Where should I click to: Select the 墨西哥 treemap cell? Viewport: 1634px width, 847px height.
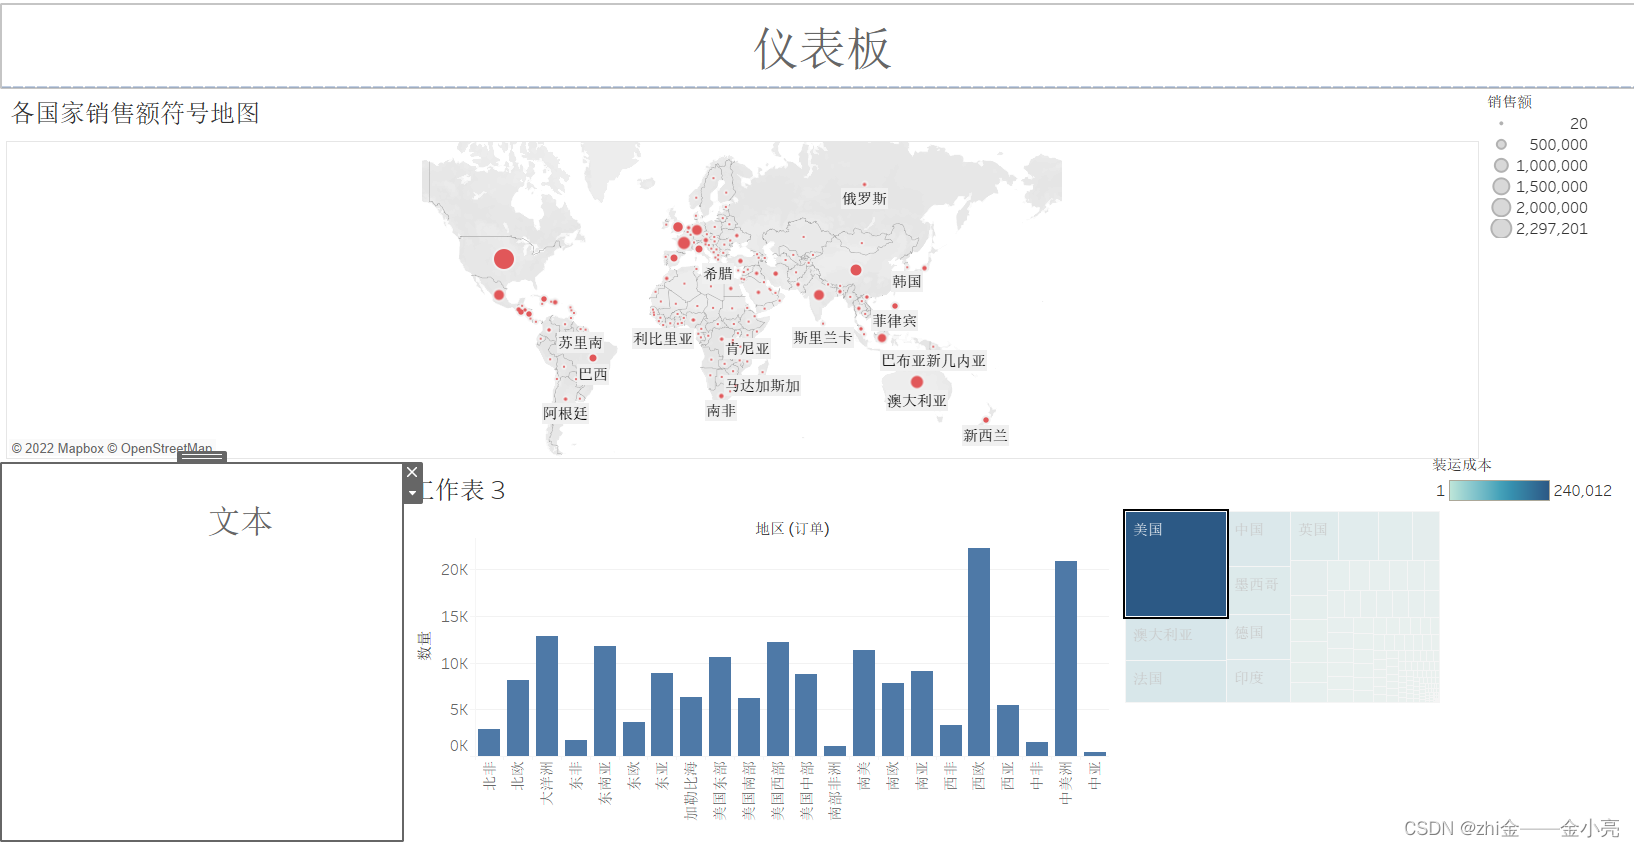tap(1259, 592)
